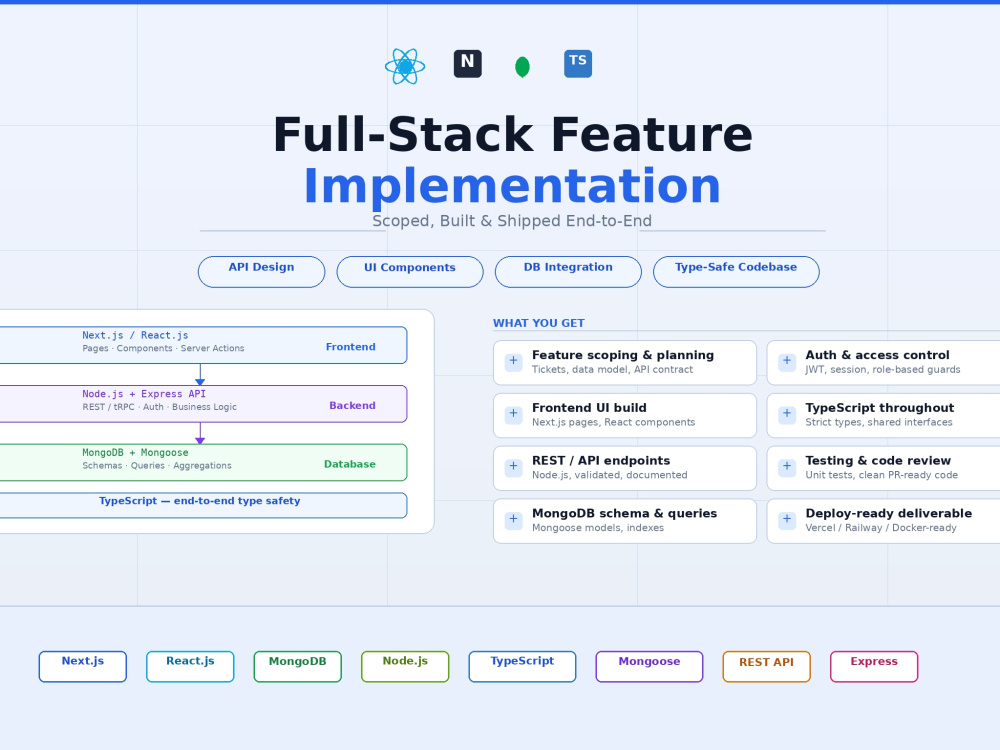This screenshot has width=1000, height=750.
Task: Click subtitle Scoped, Built & Shipped End-to-End
Action: (x=512, y=221)
